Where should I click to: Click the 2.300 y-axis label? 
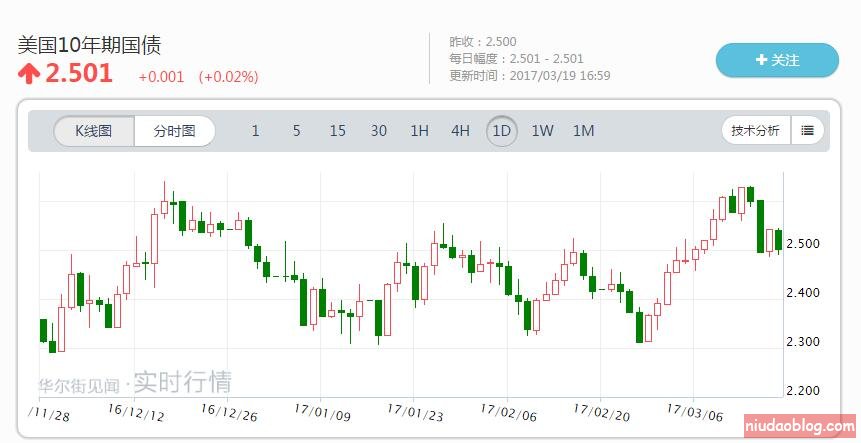coord(803,341)
